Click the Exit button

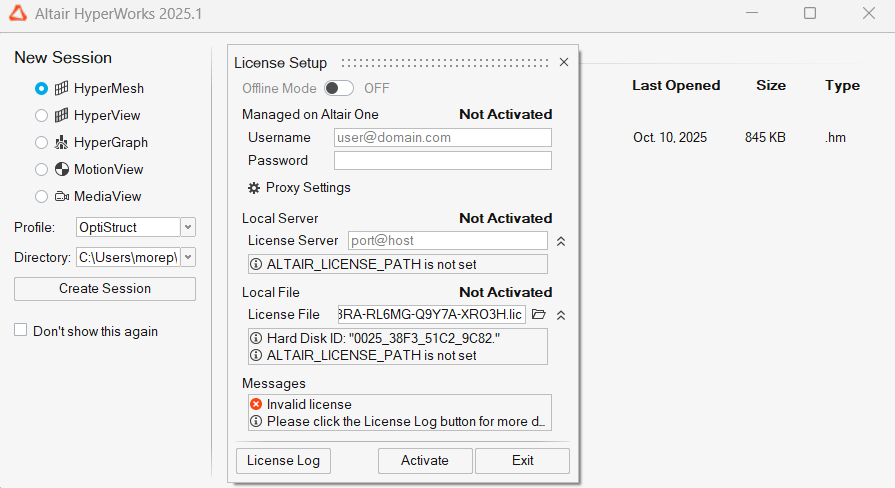pos(522,461)
